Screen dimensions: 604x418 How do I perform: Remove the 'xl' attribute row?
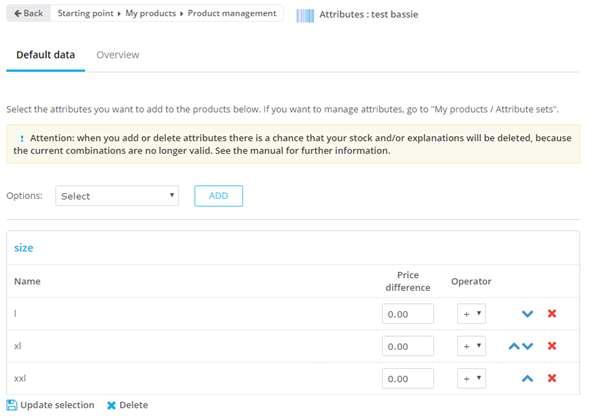[x=552, y=346]
